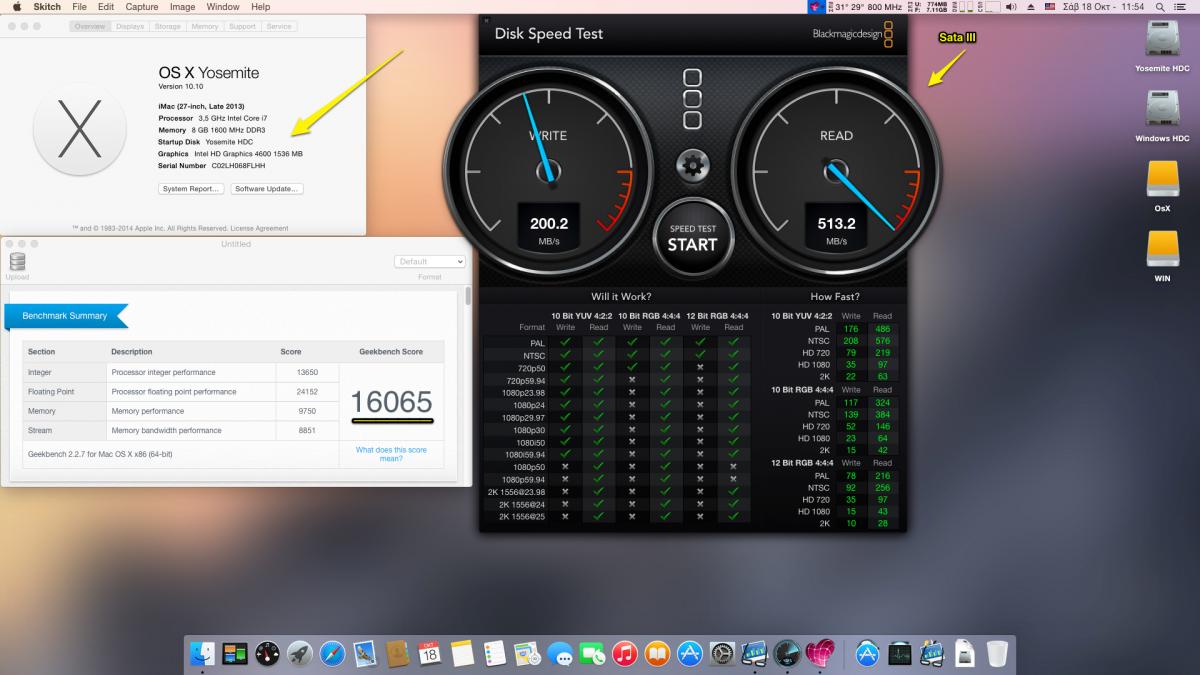Screen dimensions: 1200x675
Task: Click the 513.2 MB/s read speed readout
Action: point(836,229)
